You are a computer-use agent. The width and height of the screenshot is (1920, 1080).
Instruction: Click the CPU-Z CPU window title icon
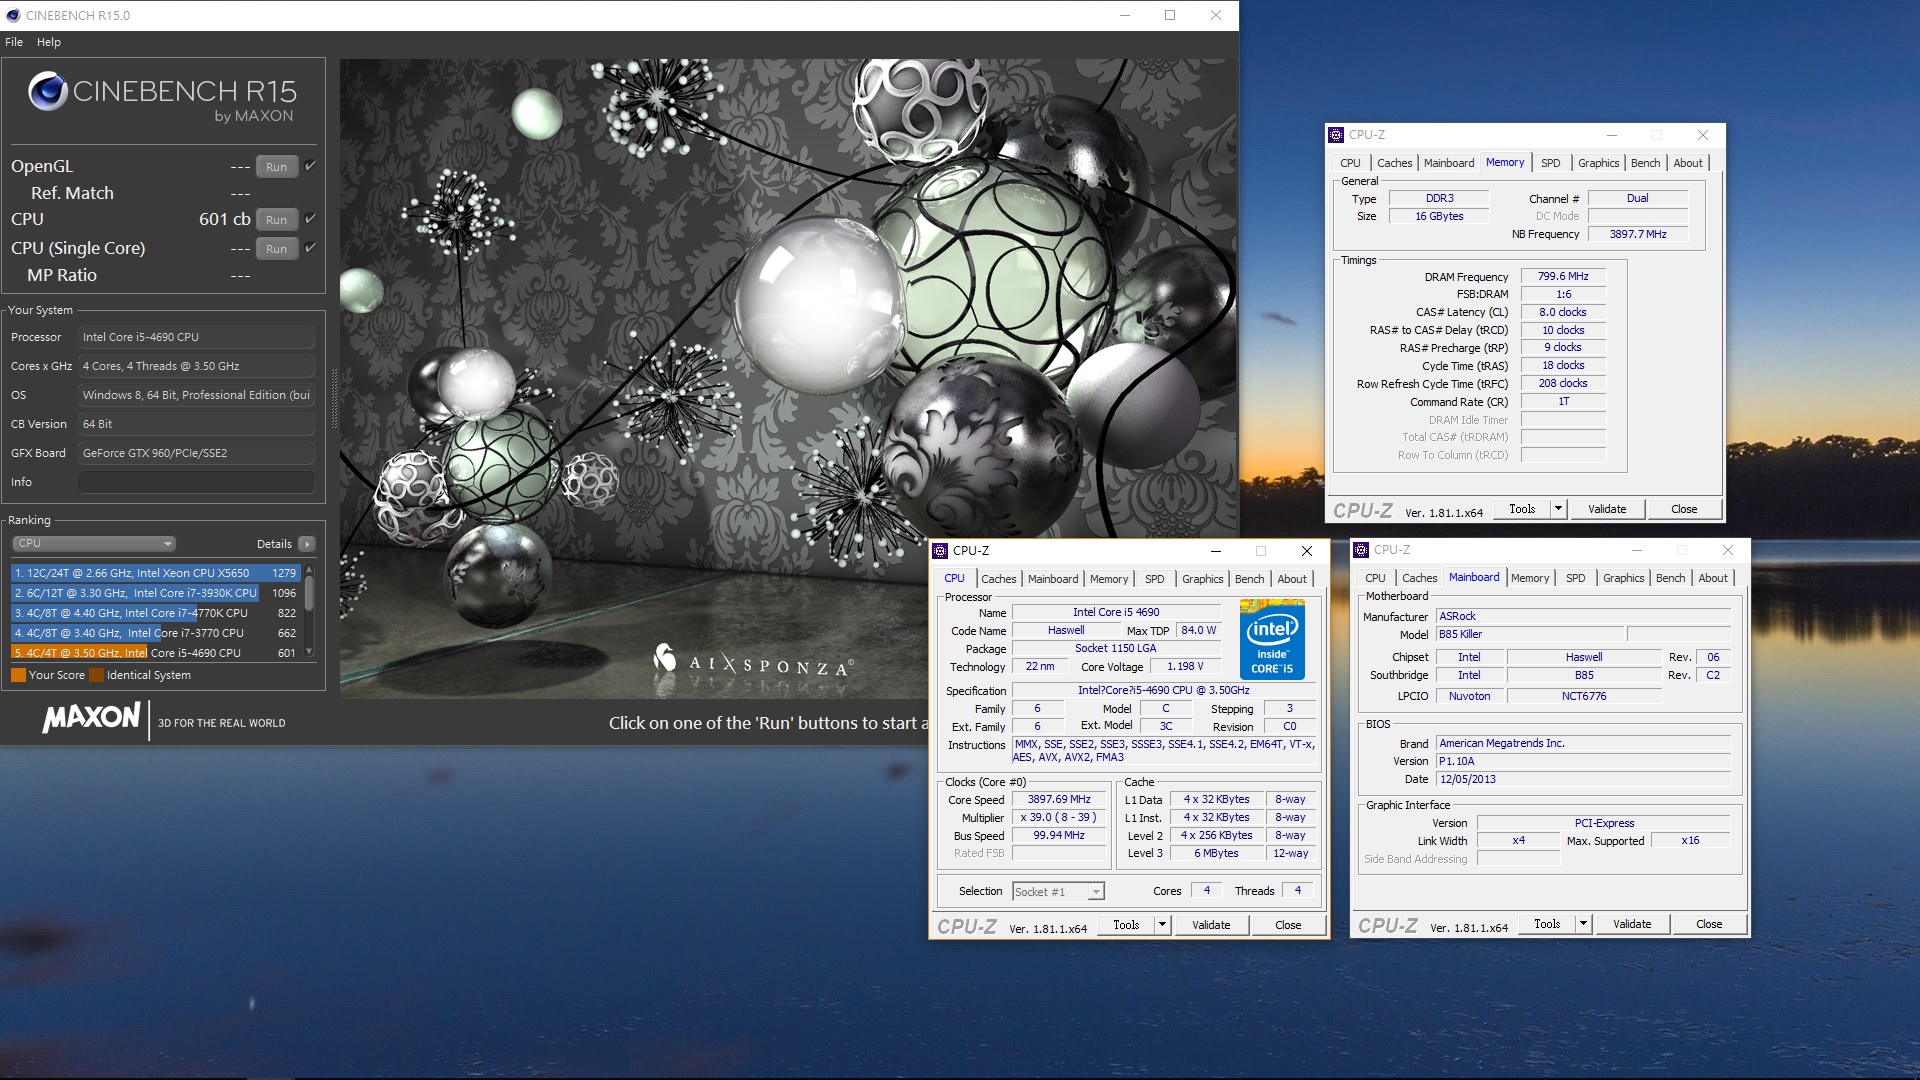tap(940, 551)
